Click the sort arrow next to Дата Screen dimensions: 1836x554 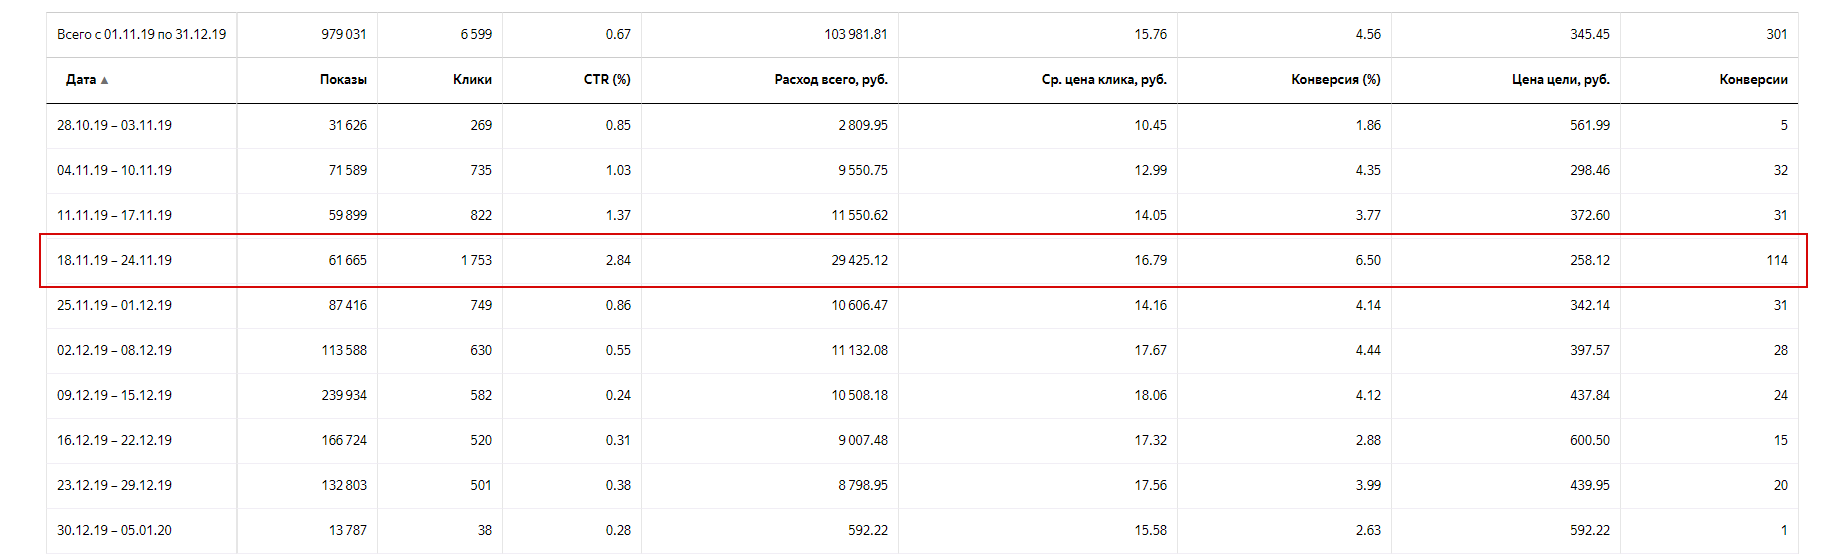pos(104,80)
